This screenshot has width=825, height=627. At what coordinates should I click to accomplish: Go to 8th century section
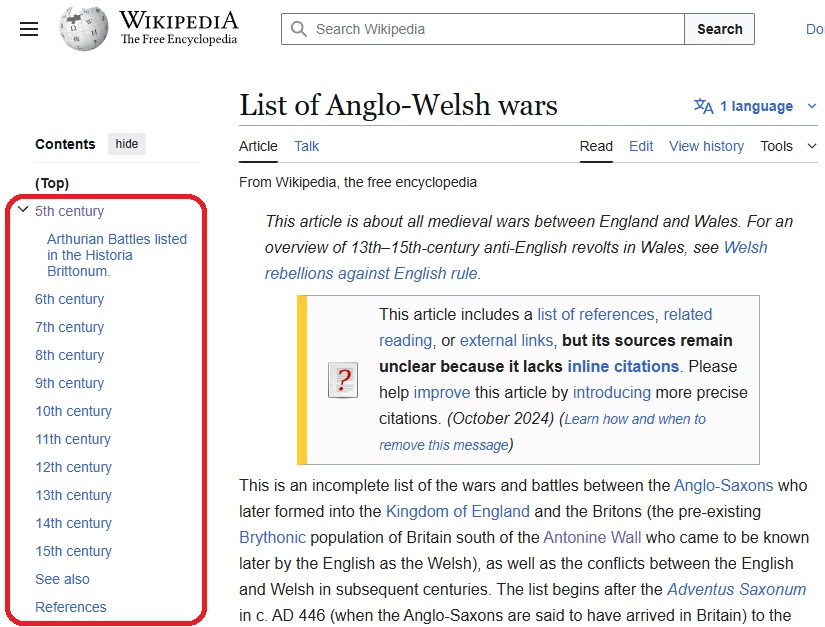pyautogui.click(x=69, y=355)
